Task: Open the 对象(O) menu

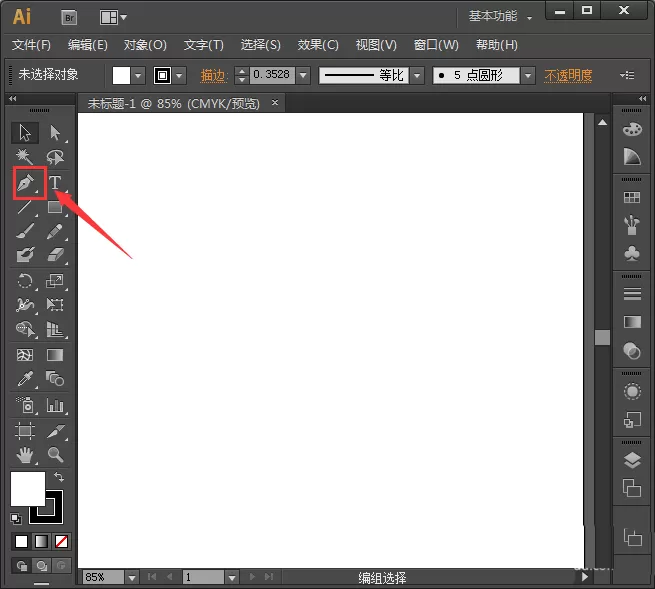Action: coord(145,45)
